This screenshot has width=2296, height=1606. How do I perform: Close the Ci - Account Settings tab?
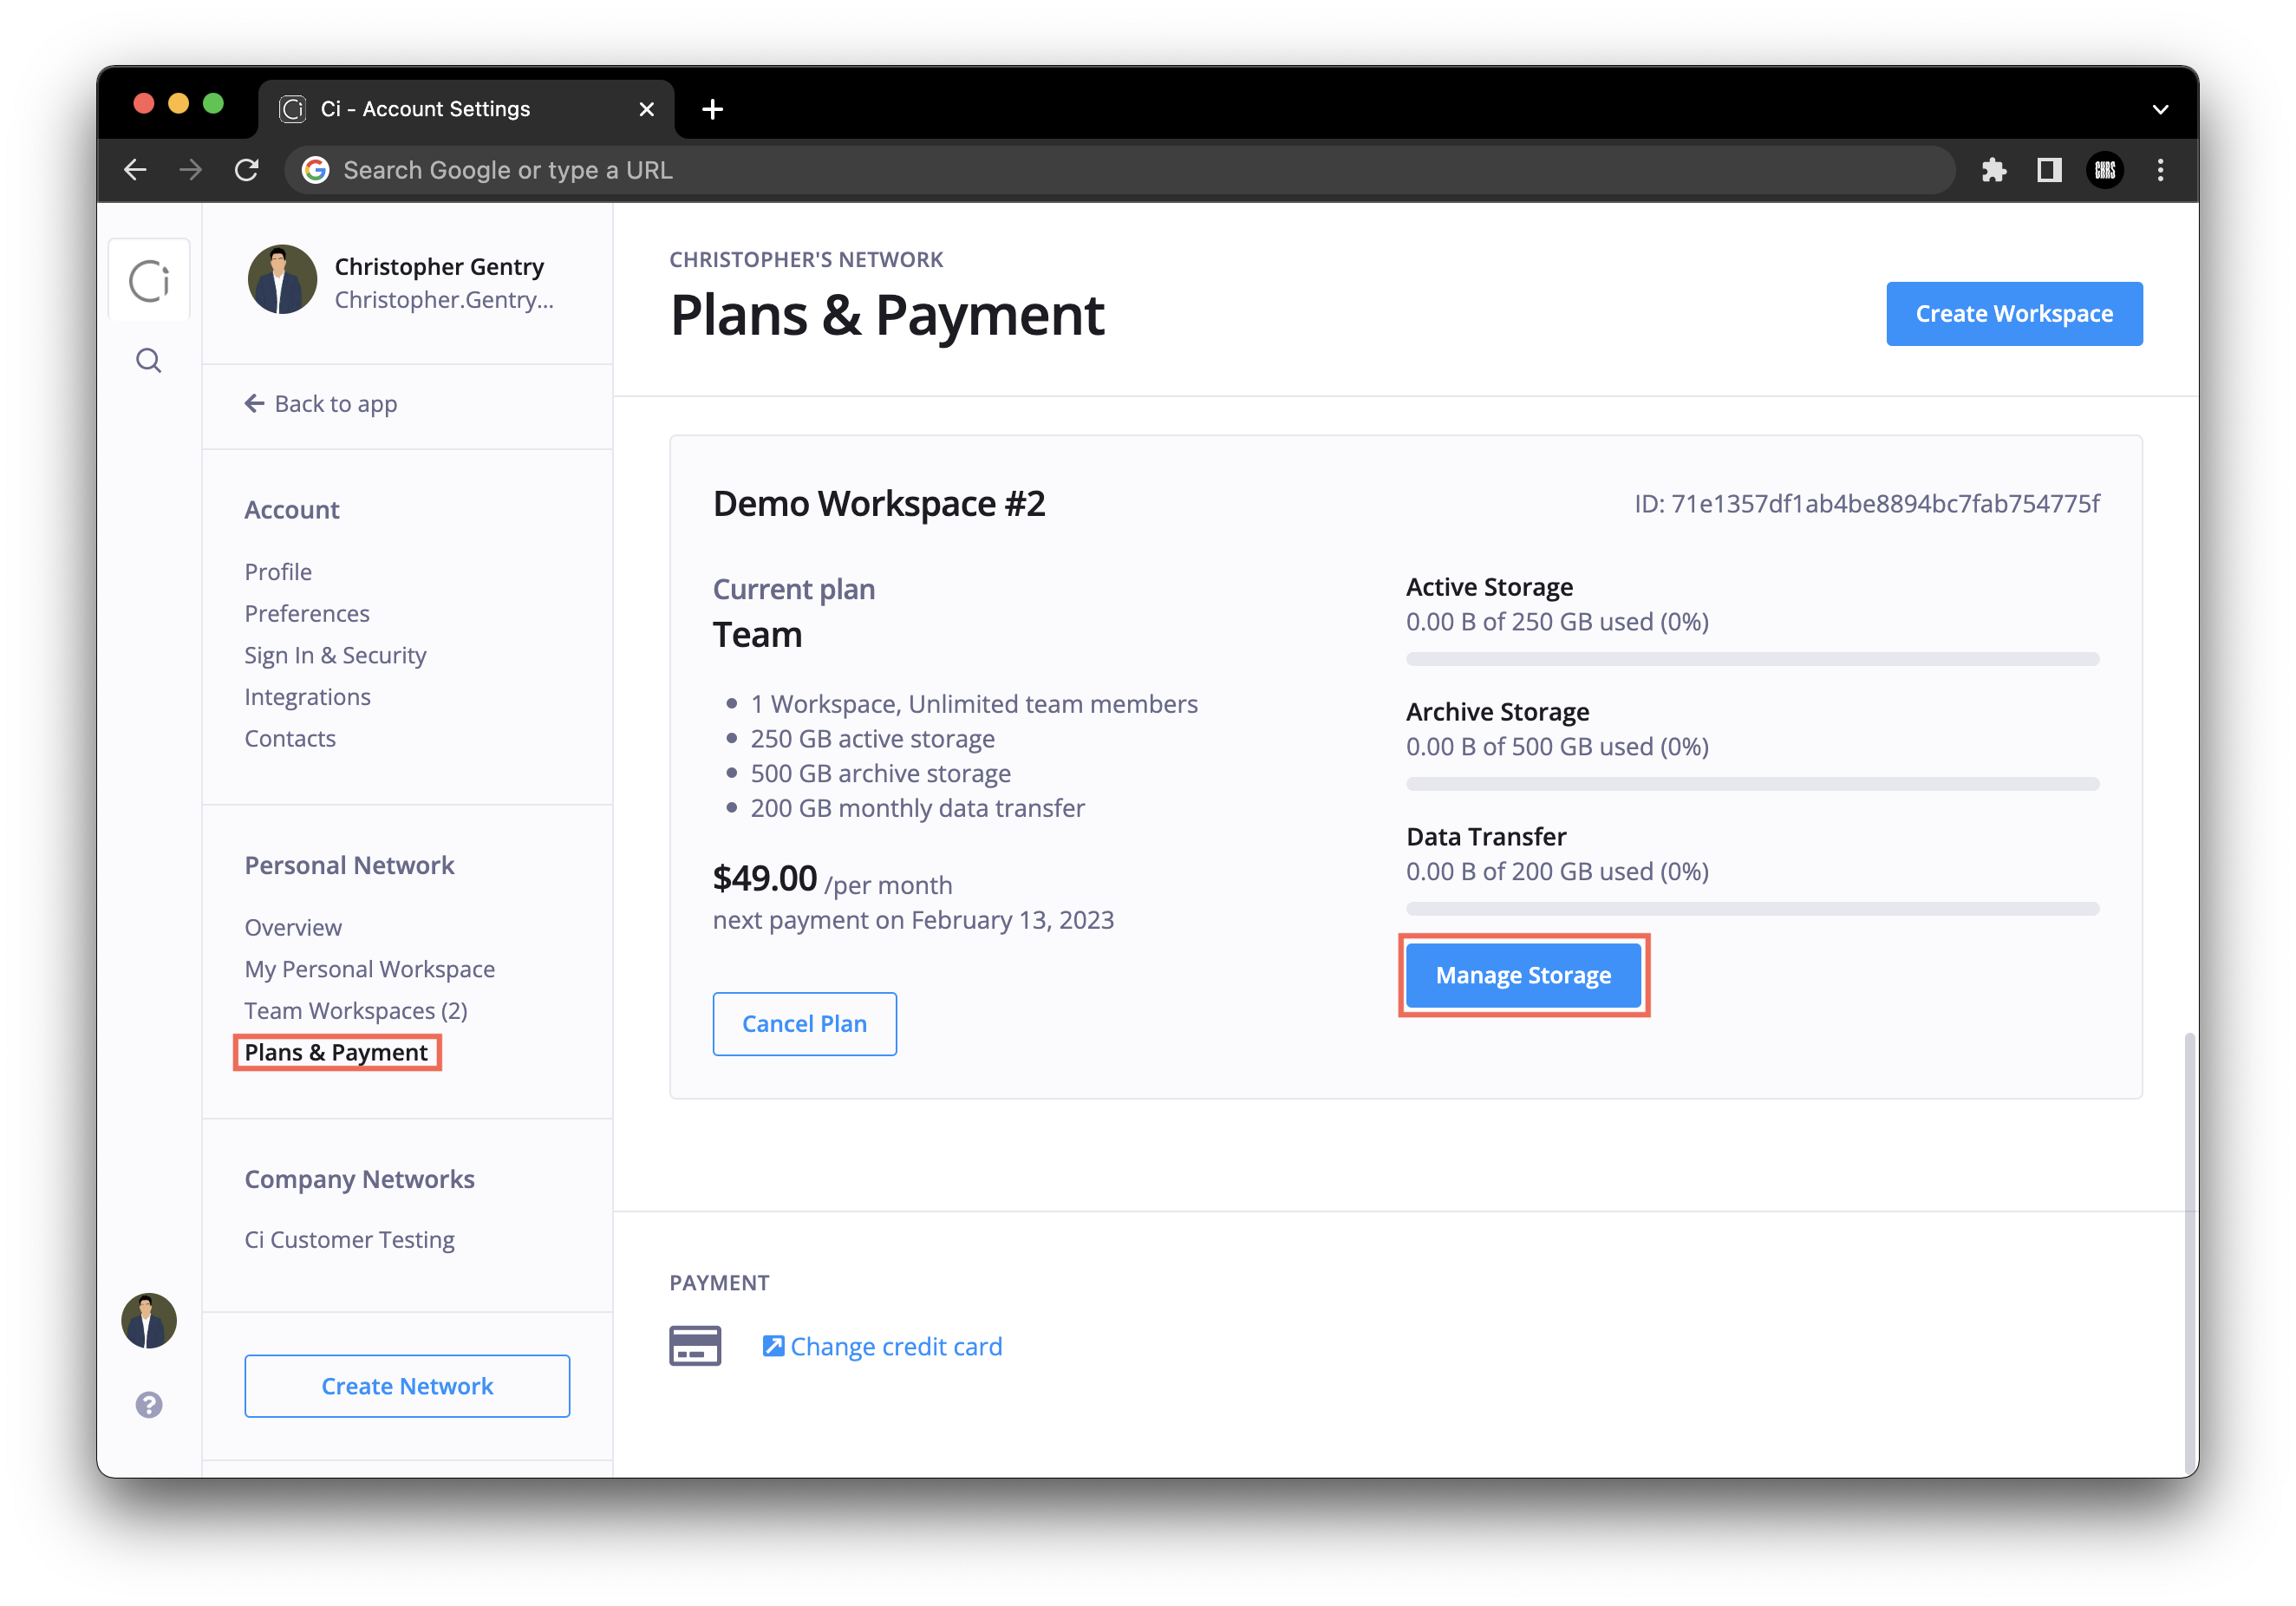coord(647,109)
